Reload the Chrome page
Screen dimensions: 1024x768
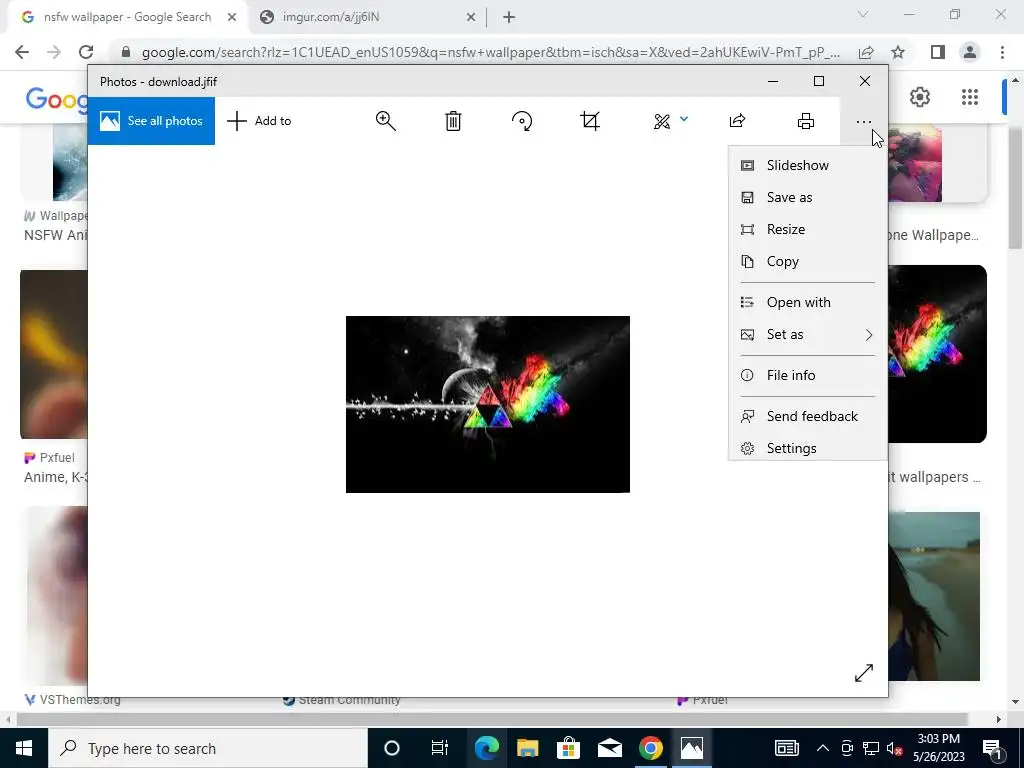[86, 52]
